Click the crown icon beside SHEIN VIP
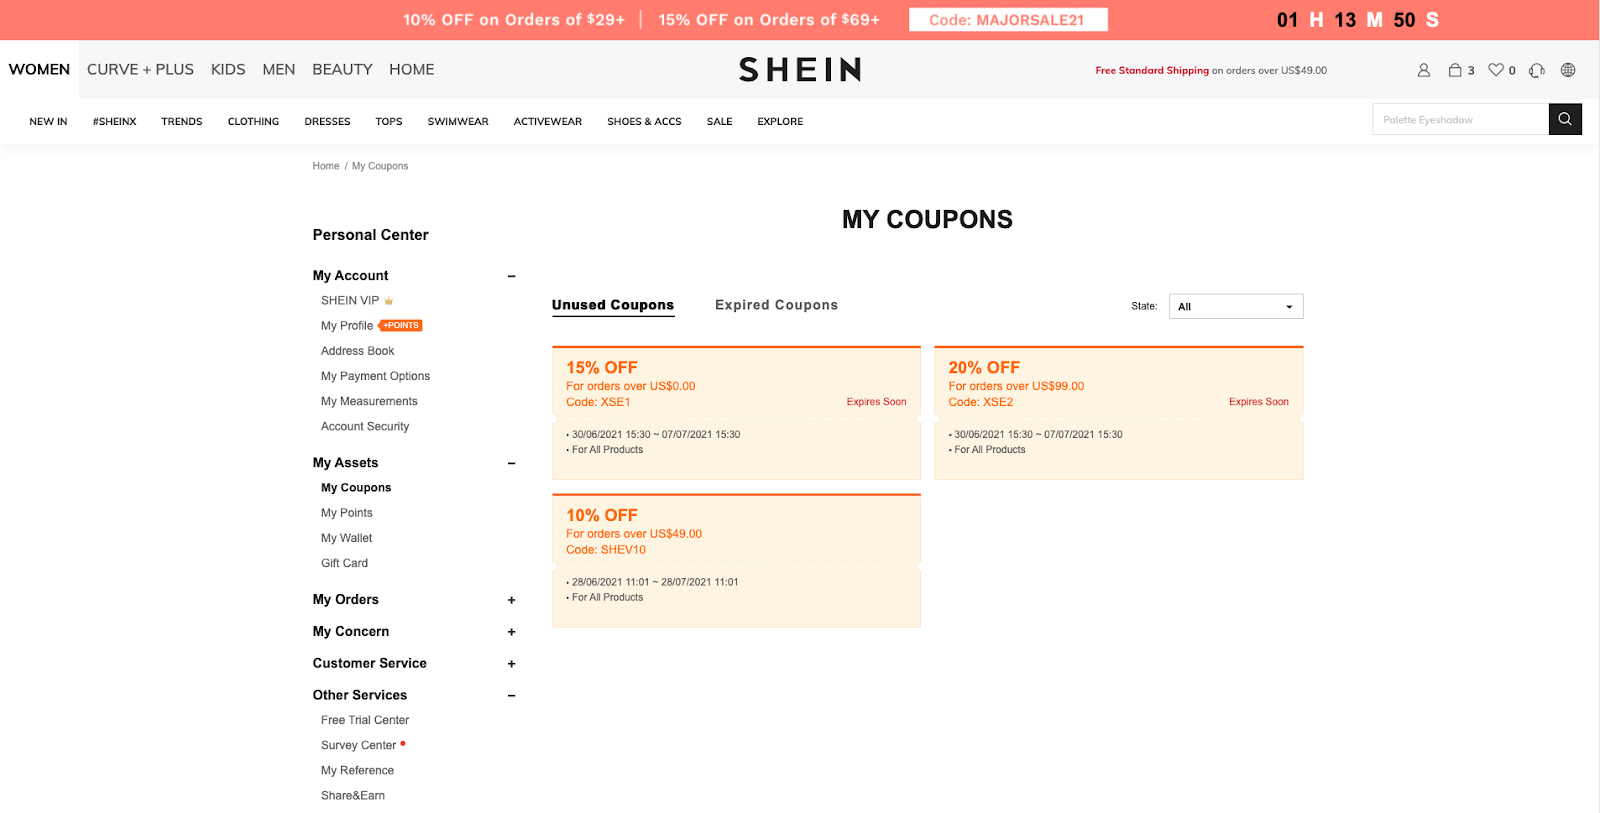The height and width of the screenshot is (813, 1600). (388, 300)
